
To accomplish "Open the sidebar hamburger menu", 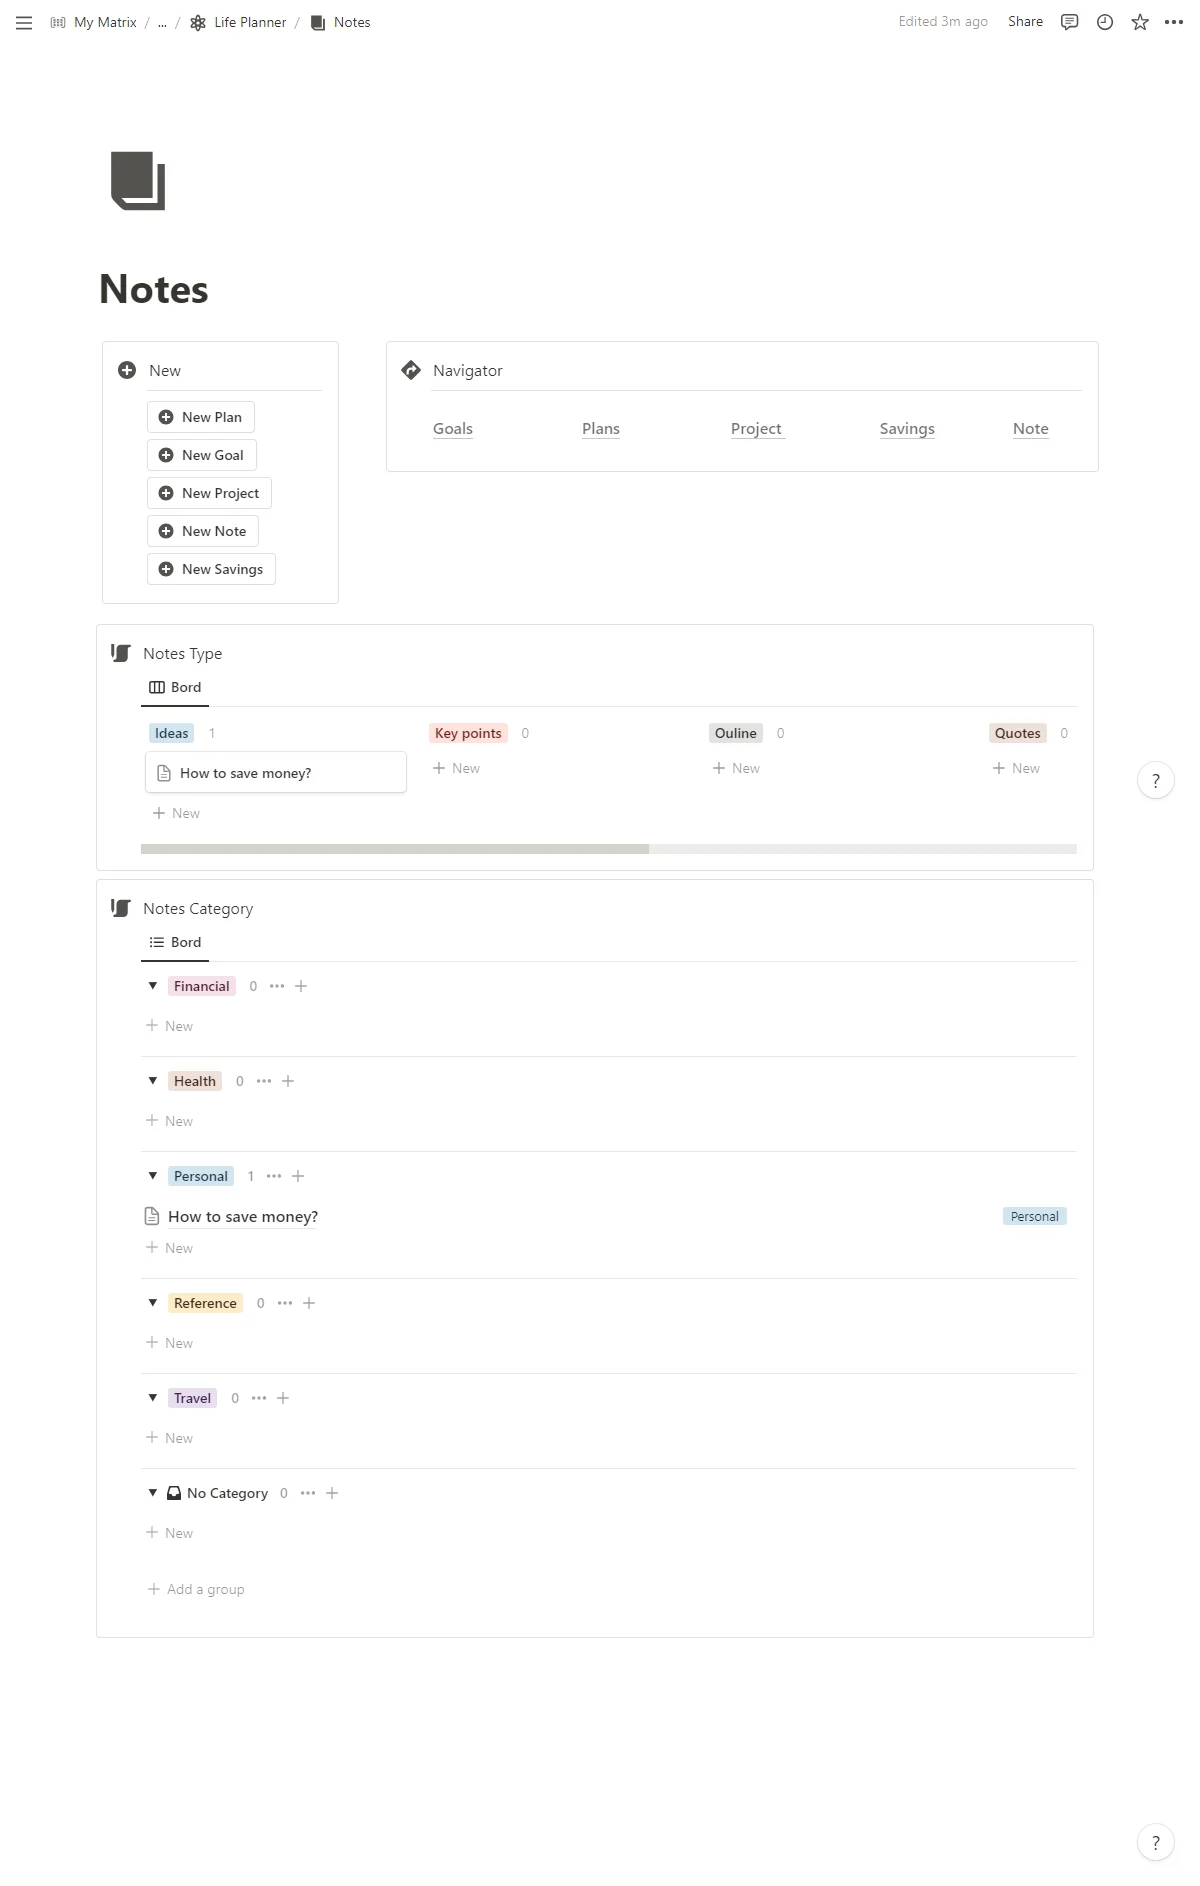I will (24, 22).
